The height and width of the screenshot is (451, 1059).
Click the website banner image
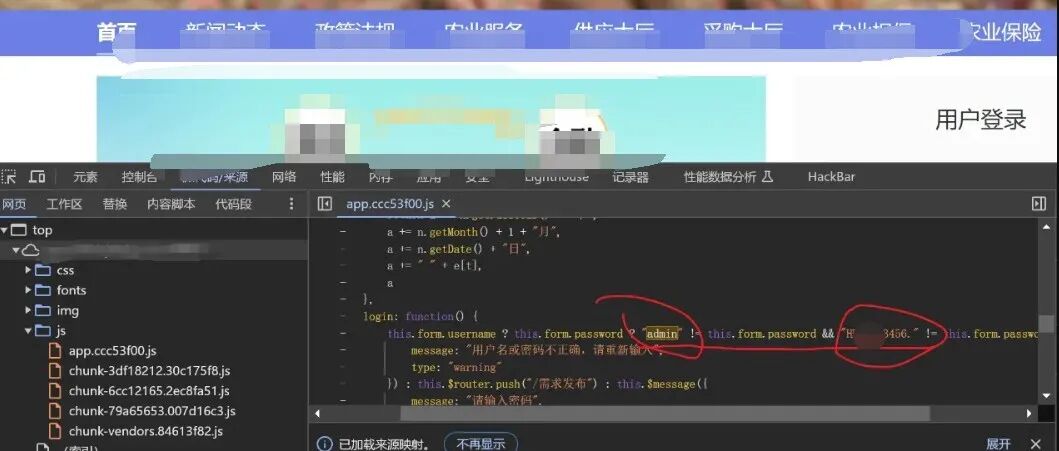431,119
